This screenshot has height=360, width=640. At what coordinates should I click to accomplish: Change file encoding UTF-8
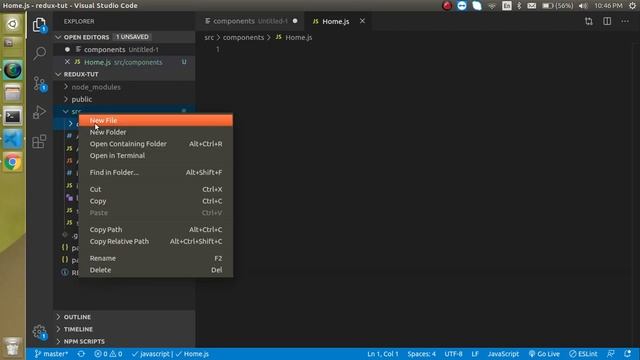click(453, 354)
